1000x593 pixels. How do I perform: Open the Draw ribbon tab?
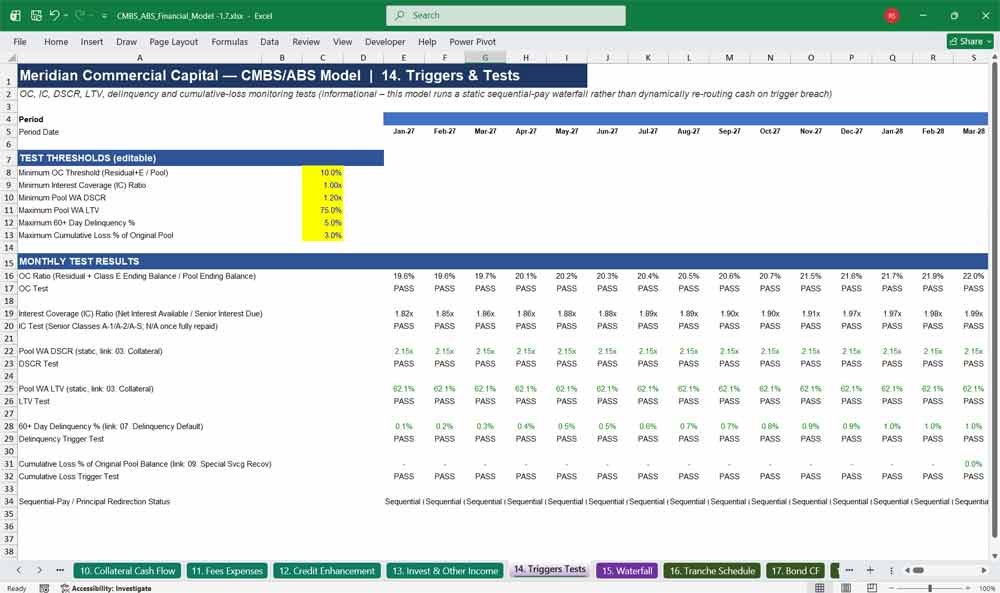point(126,41)
